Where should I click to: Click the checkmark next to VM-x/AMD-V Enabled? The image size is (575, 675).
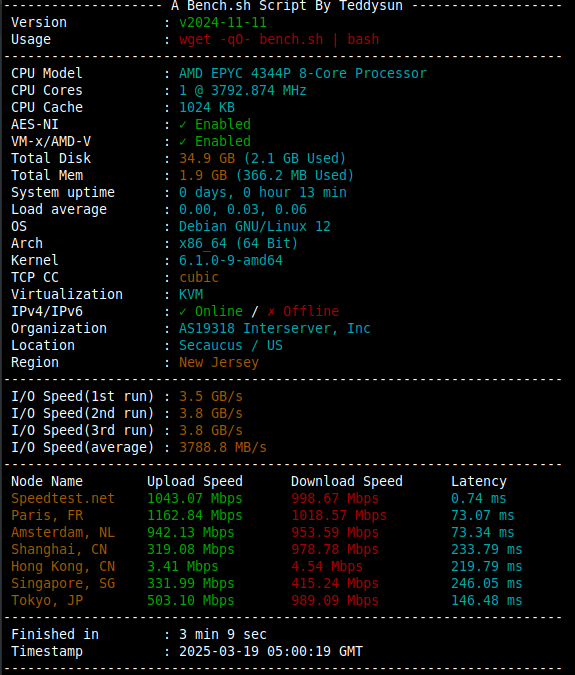(183, 141)
